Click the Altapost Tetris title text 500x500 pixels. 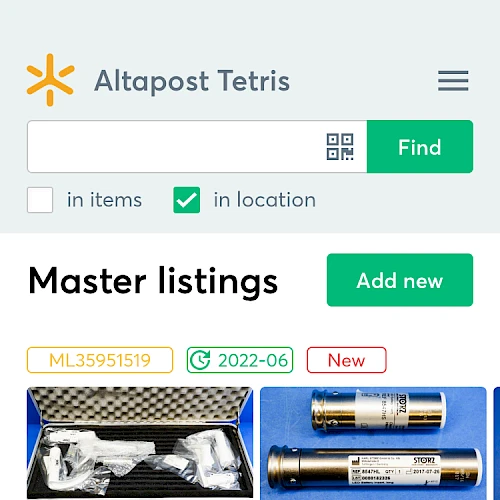tap(192, 81)
